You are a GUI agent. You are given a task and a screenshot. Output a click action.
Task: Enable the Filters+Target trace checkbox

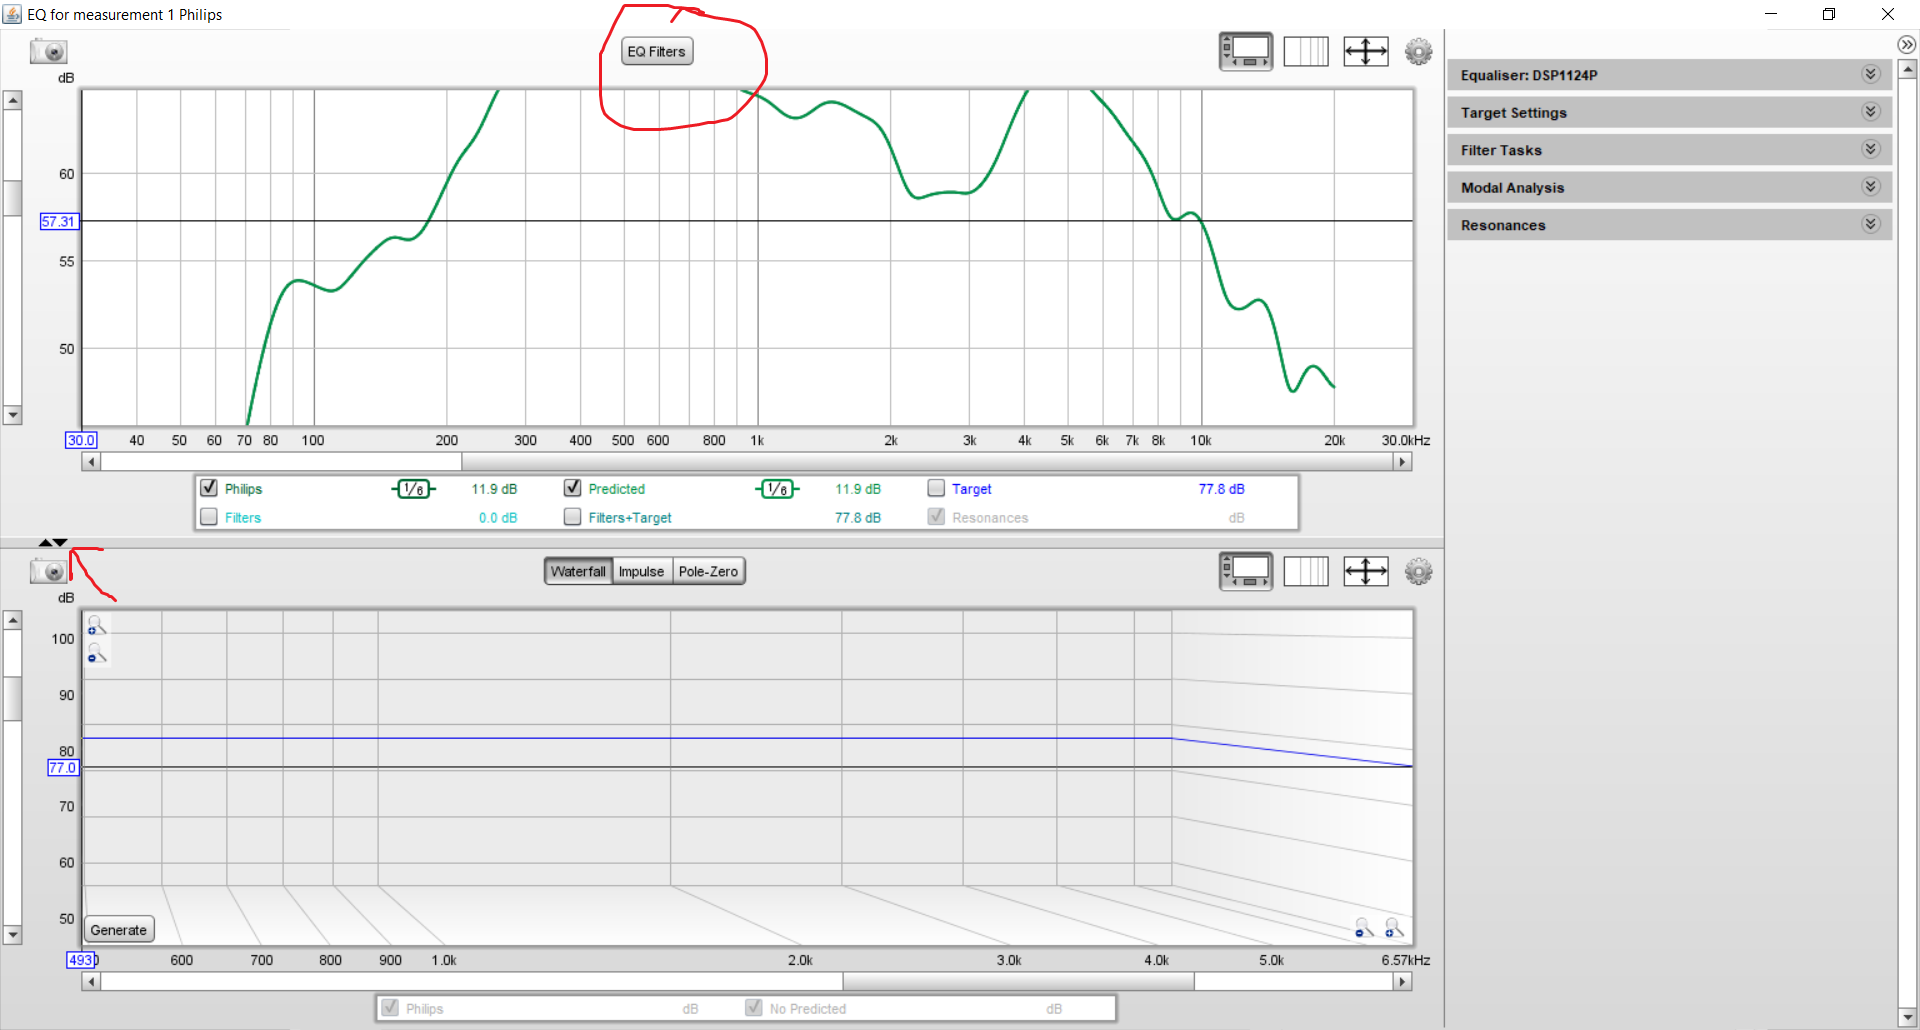click(x=573, y=517)
